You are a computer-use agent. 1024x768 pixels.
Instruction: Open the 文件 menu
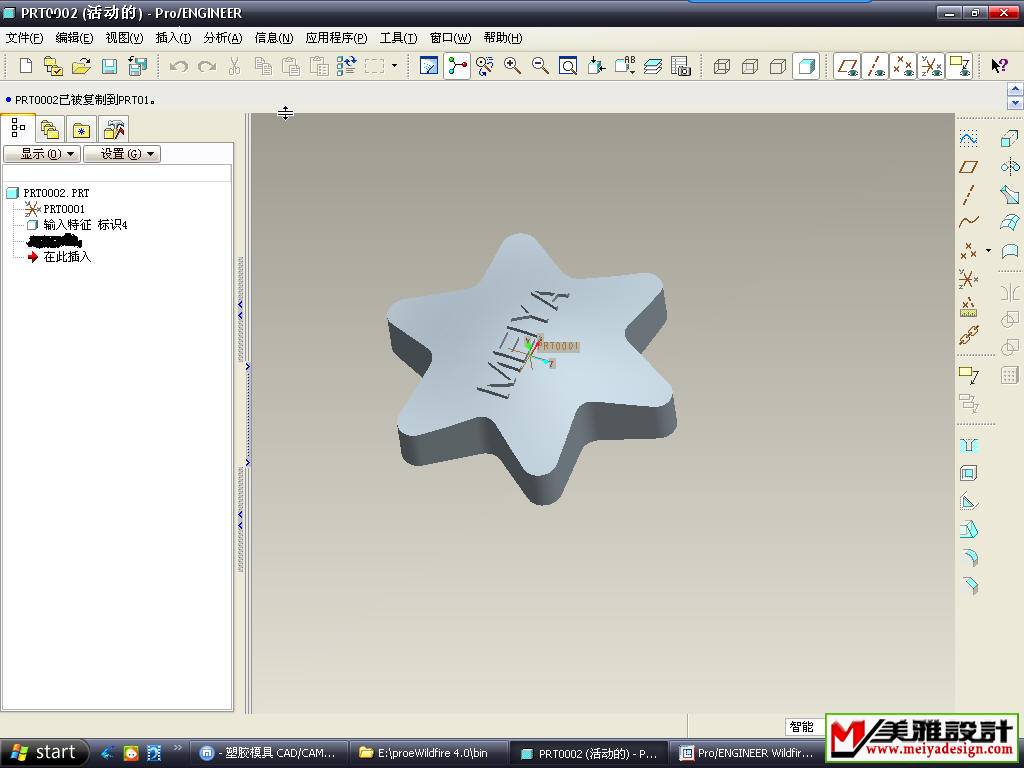tap(24, 38)
